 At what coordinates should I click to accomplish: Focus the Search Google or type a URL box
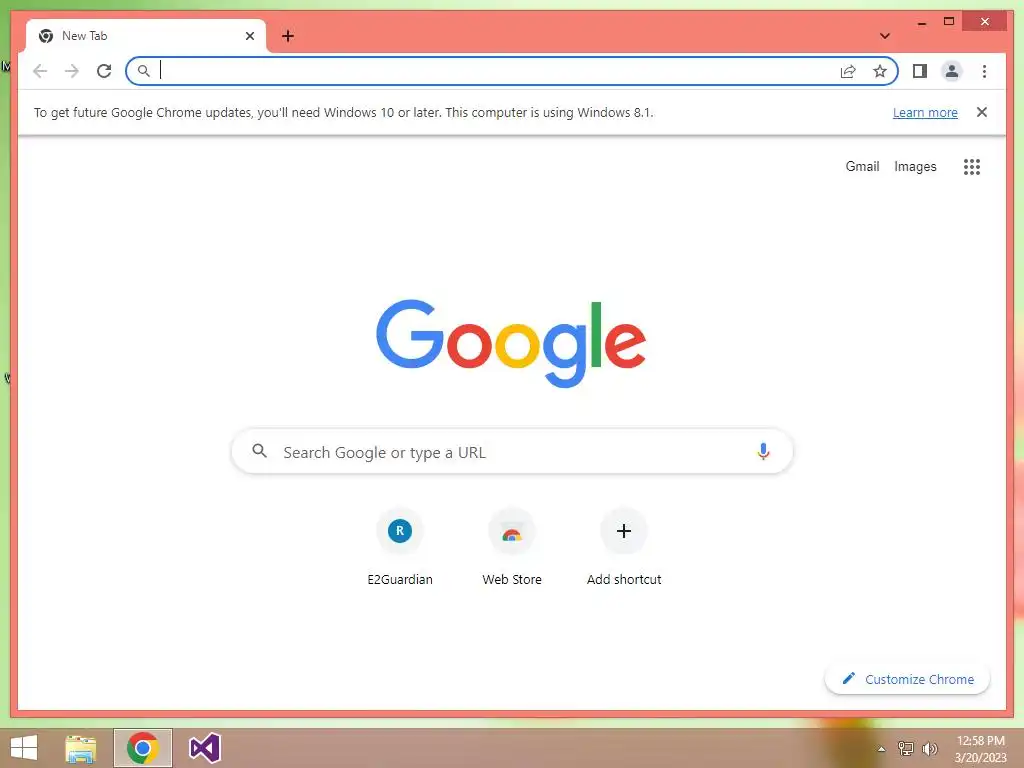click(x=512, y=451)
